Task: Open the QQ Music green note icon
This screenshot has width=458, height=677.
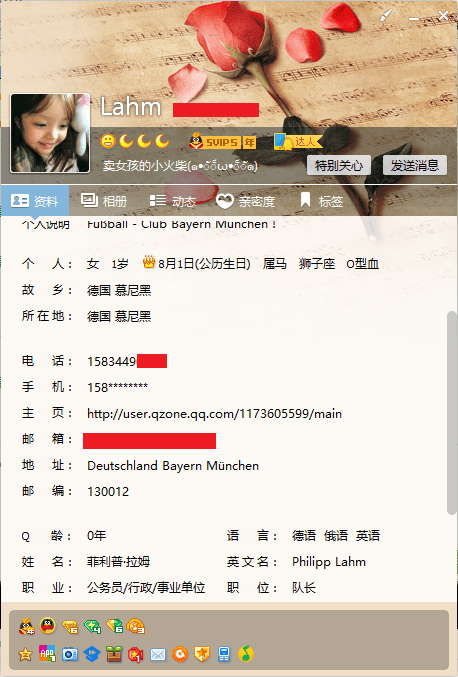Action: click(x=246, y=654)
